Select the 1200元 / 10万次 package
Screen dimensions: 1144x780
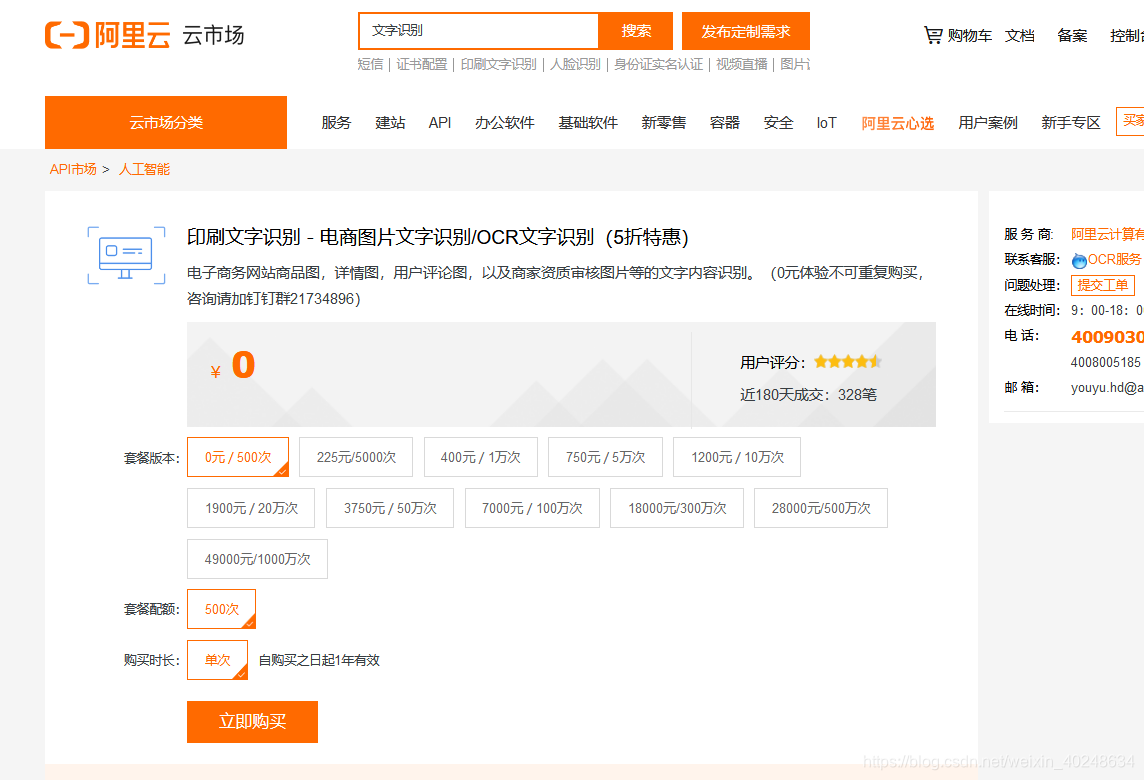[x=737, y=457]
